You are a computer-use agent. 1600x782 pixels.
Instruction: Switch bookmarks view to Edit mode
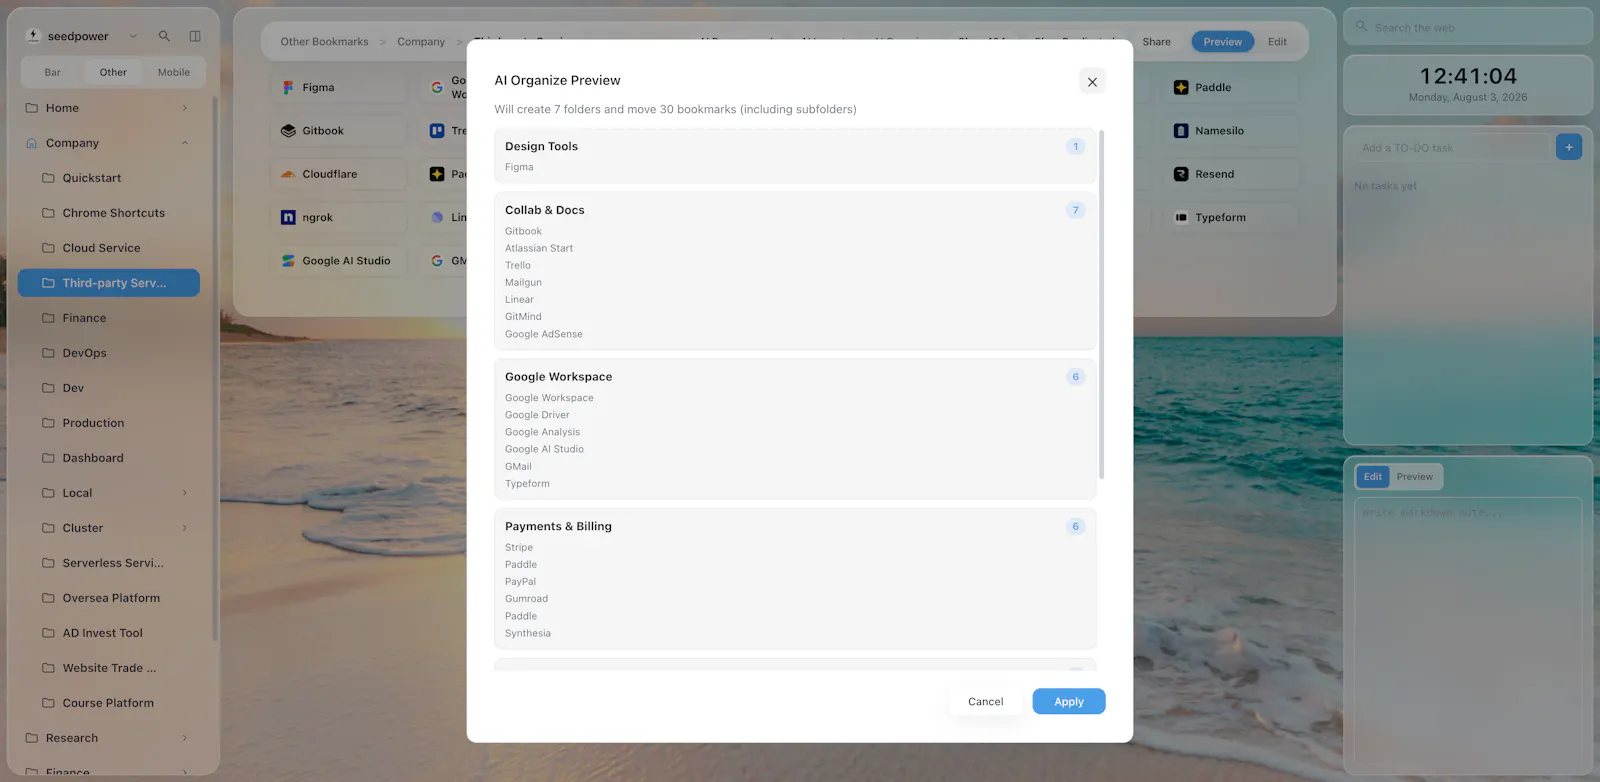click(x=1277, y=42)
